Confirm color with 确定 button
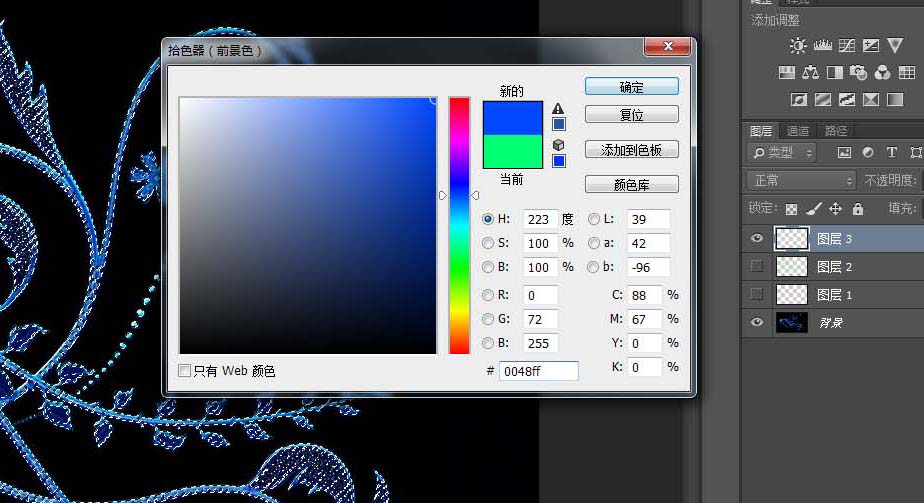This screenshot has height=503, width=924. point(632,87)
